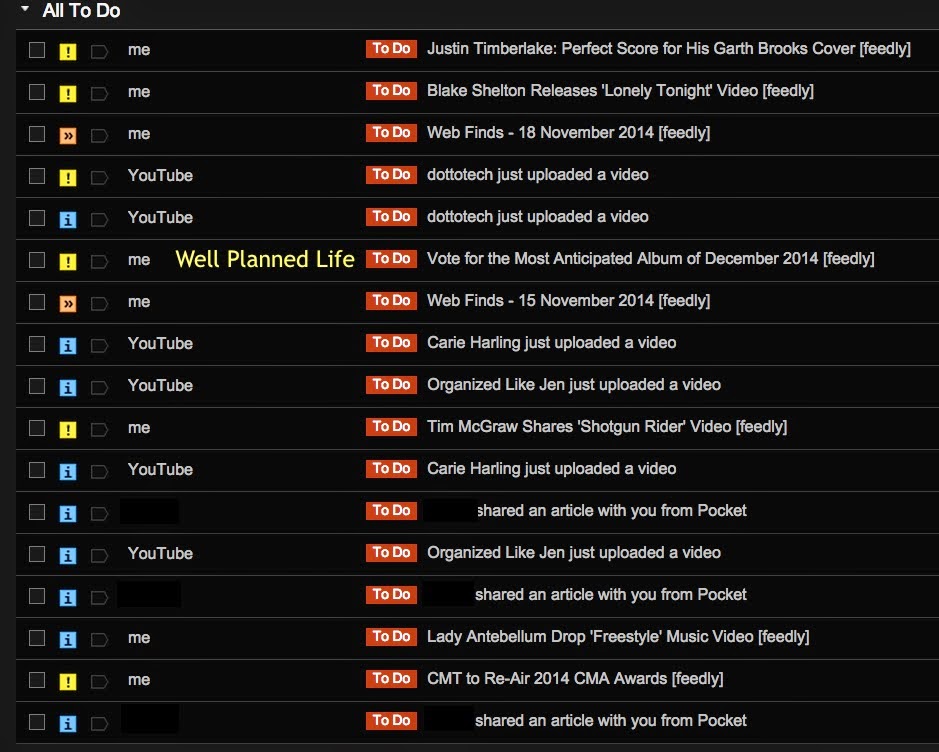Click label tag icon on Blake Shelton email
Image resolution: width=939 pixels, height=752 pixels.
pyautogui.click(x=98, y=92)
